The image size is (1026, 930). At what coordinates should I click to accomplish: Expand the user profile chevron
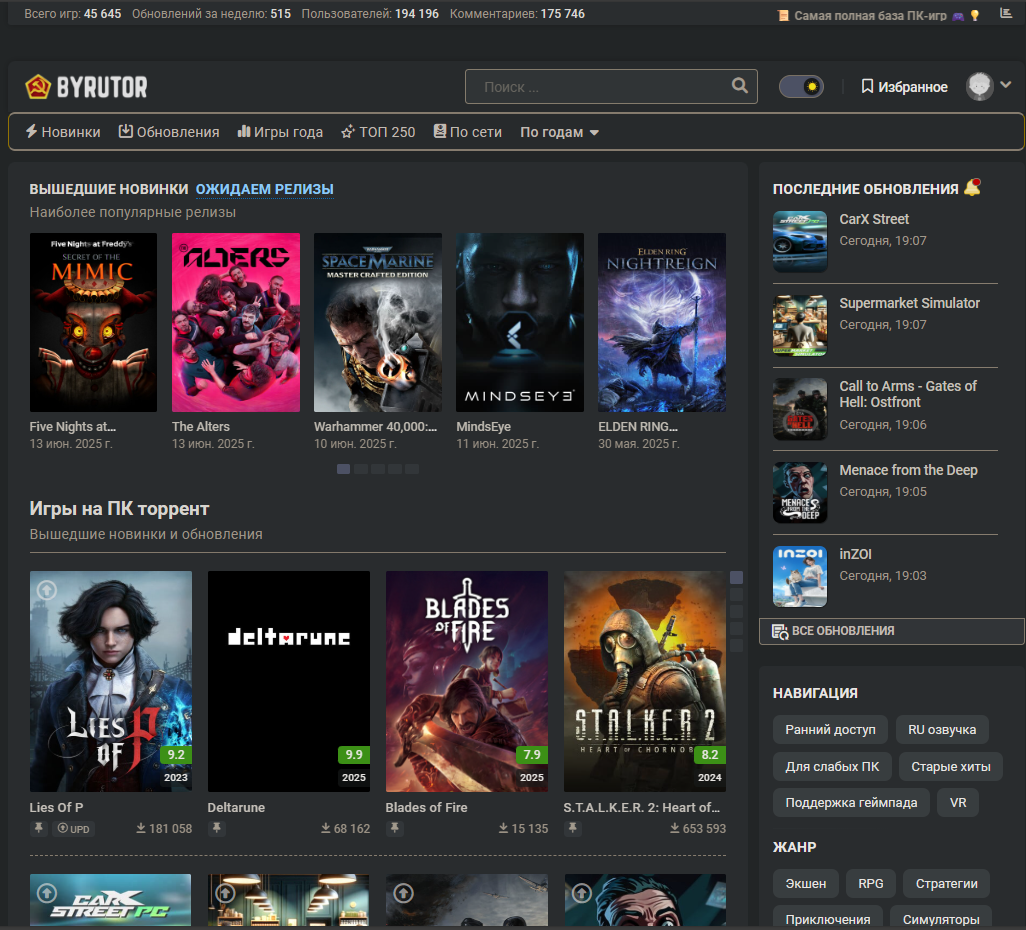[x=1006, y=84]
